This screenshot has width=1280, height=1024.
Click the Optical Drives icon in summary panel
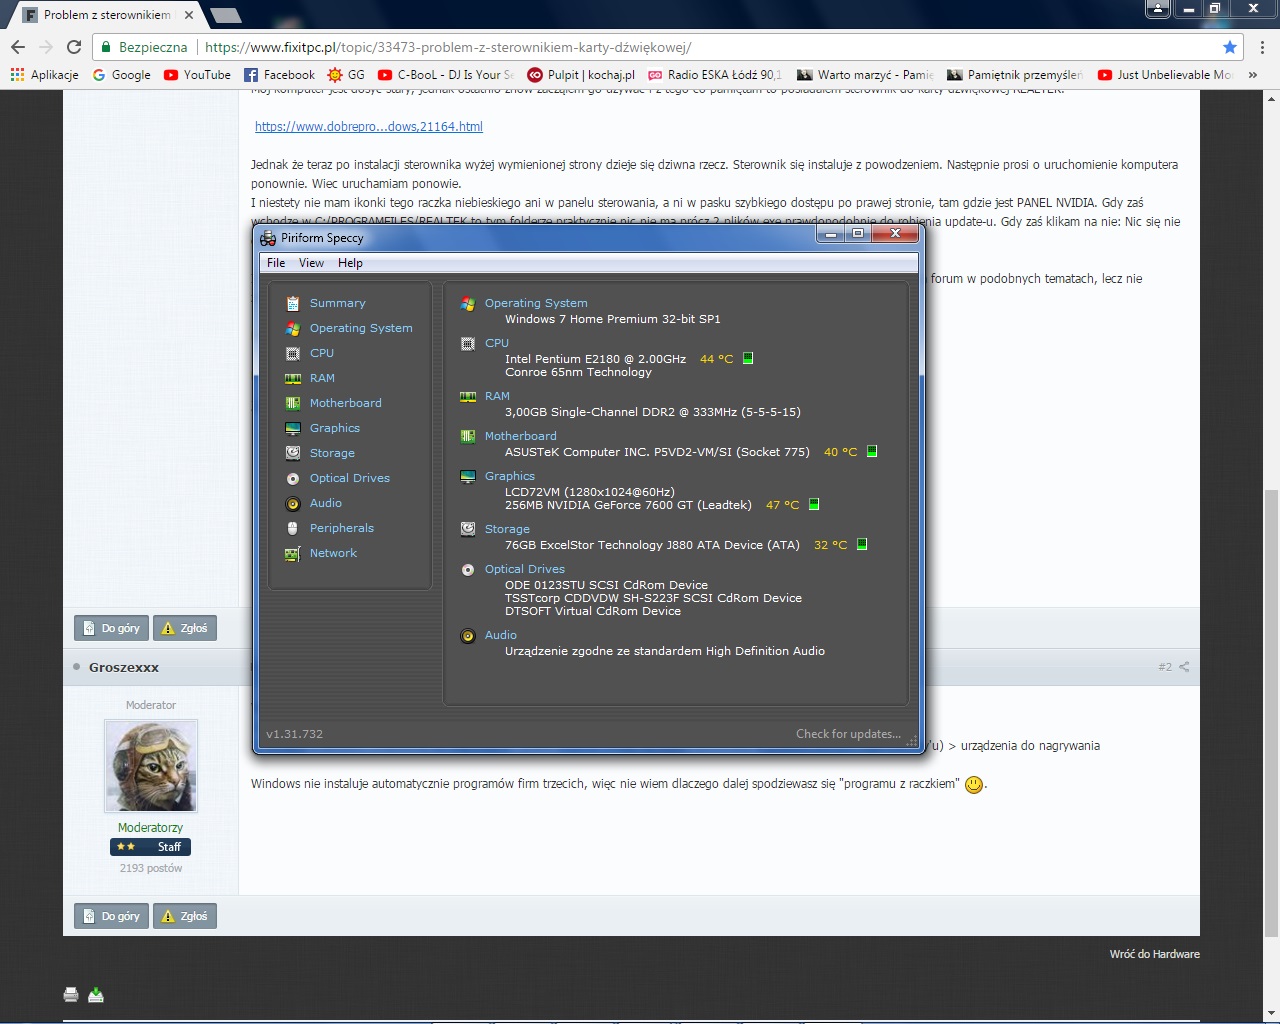468,569
